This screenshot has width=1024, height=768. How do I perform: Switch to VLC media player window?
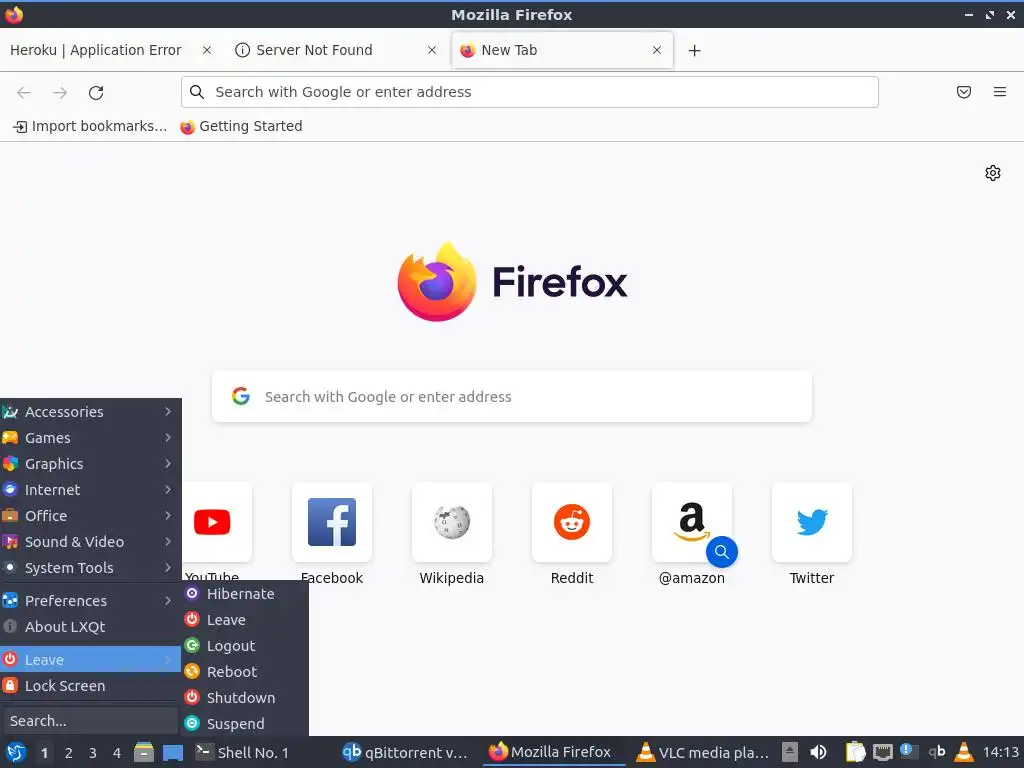pos(703,752)
